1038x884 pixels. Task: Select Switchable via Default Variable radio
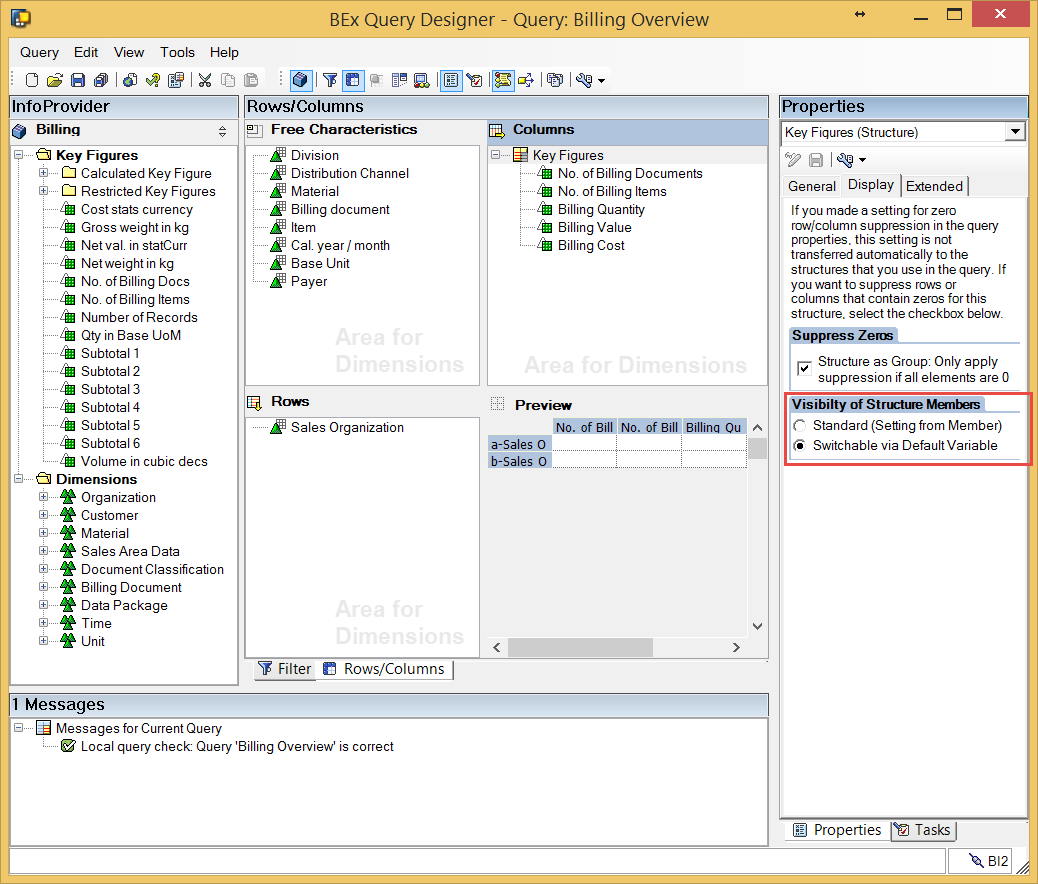point(800,446)
